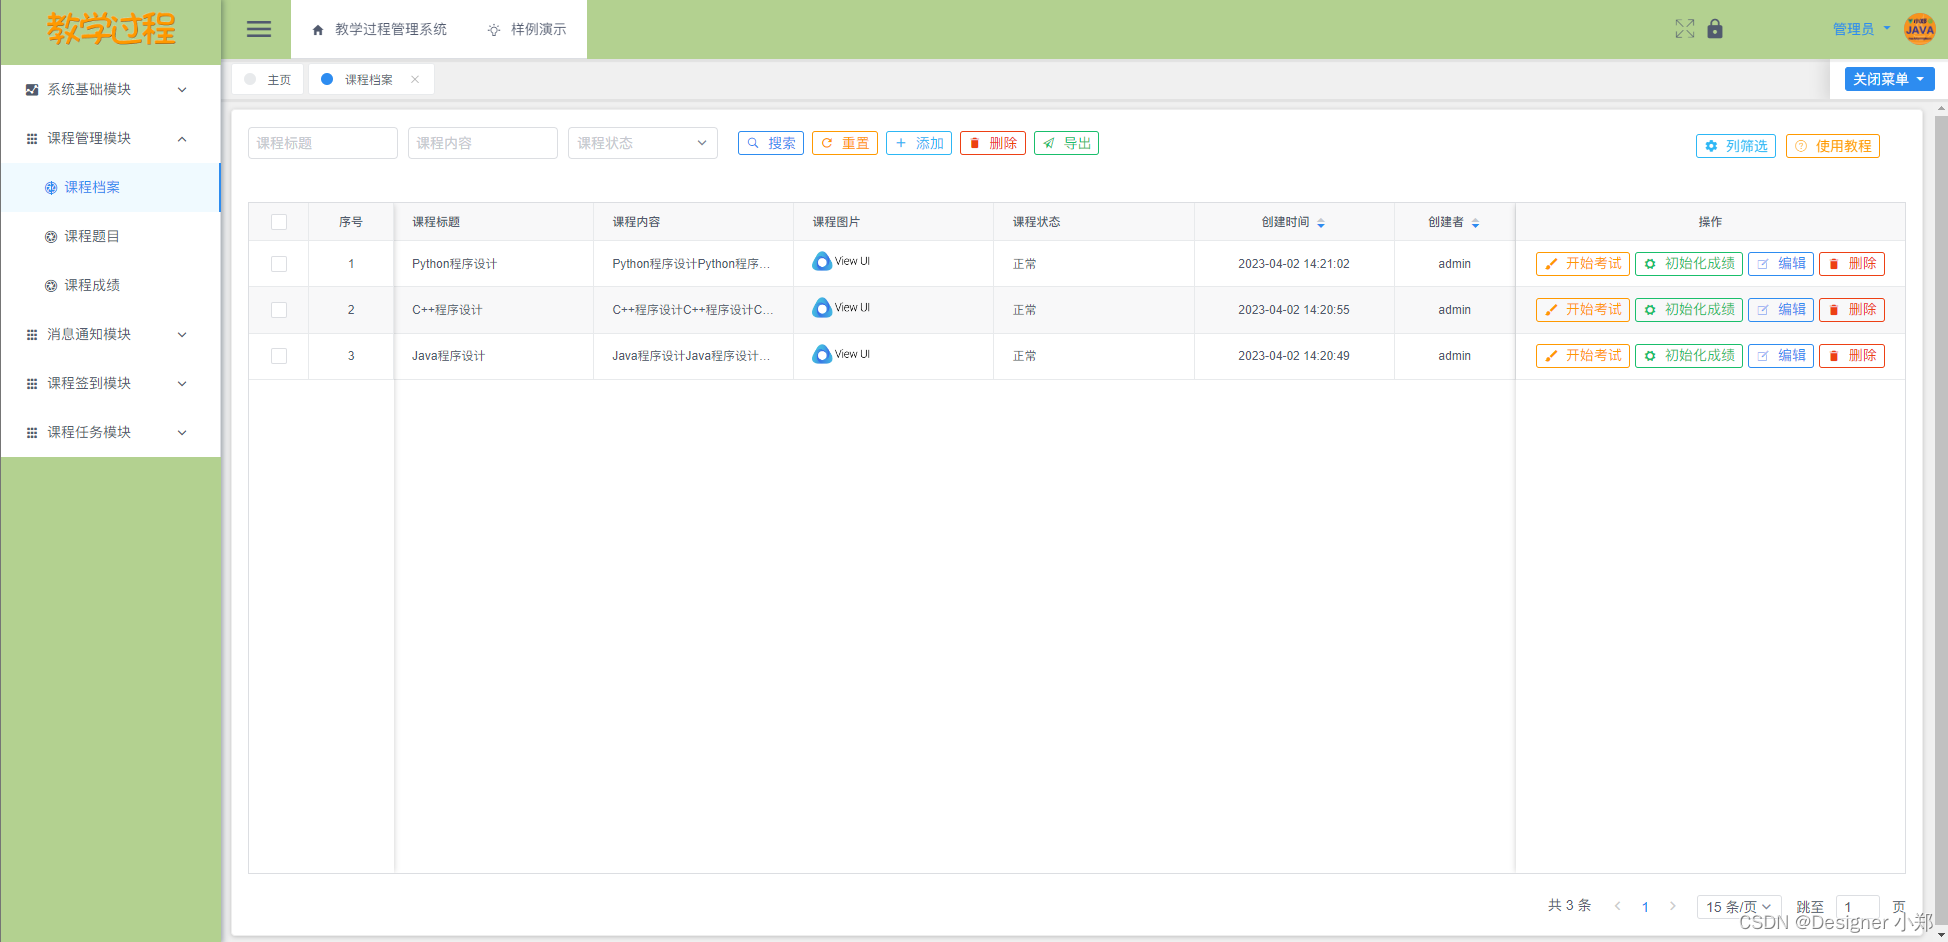Close the 课程档案 tab
Viewport: 1948px width, 942px height.
click(x=415, y=79)
